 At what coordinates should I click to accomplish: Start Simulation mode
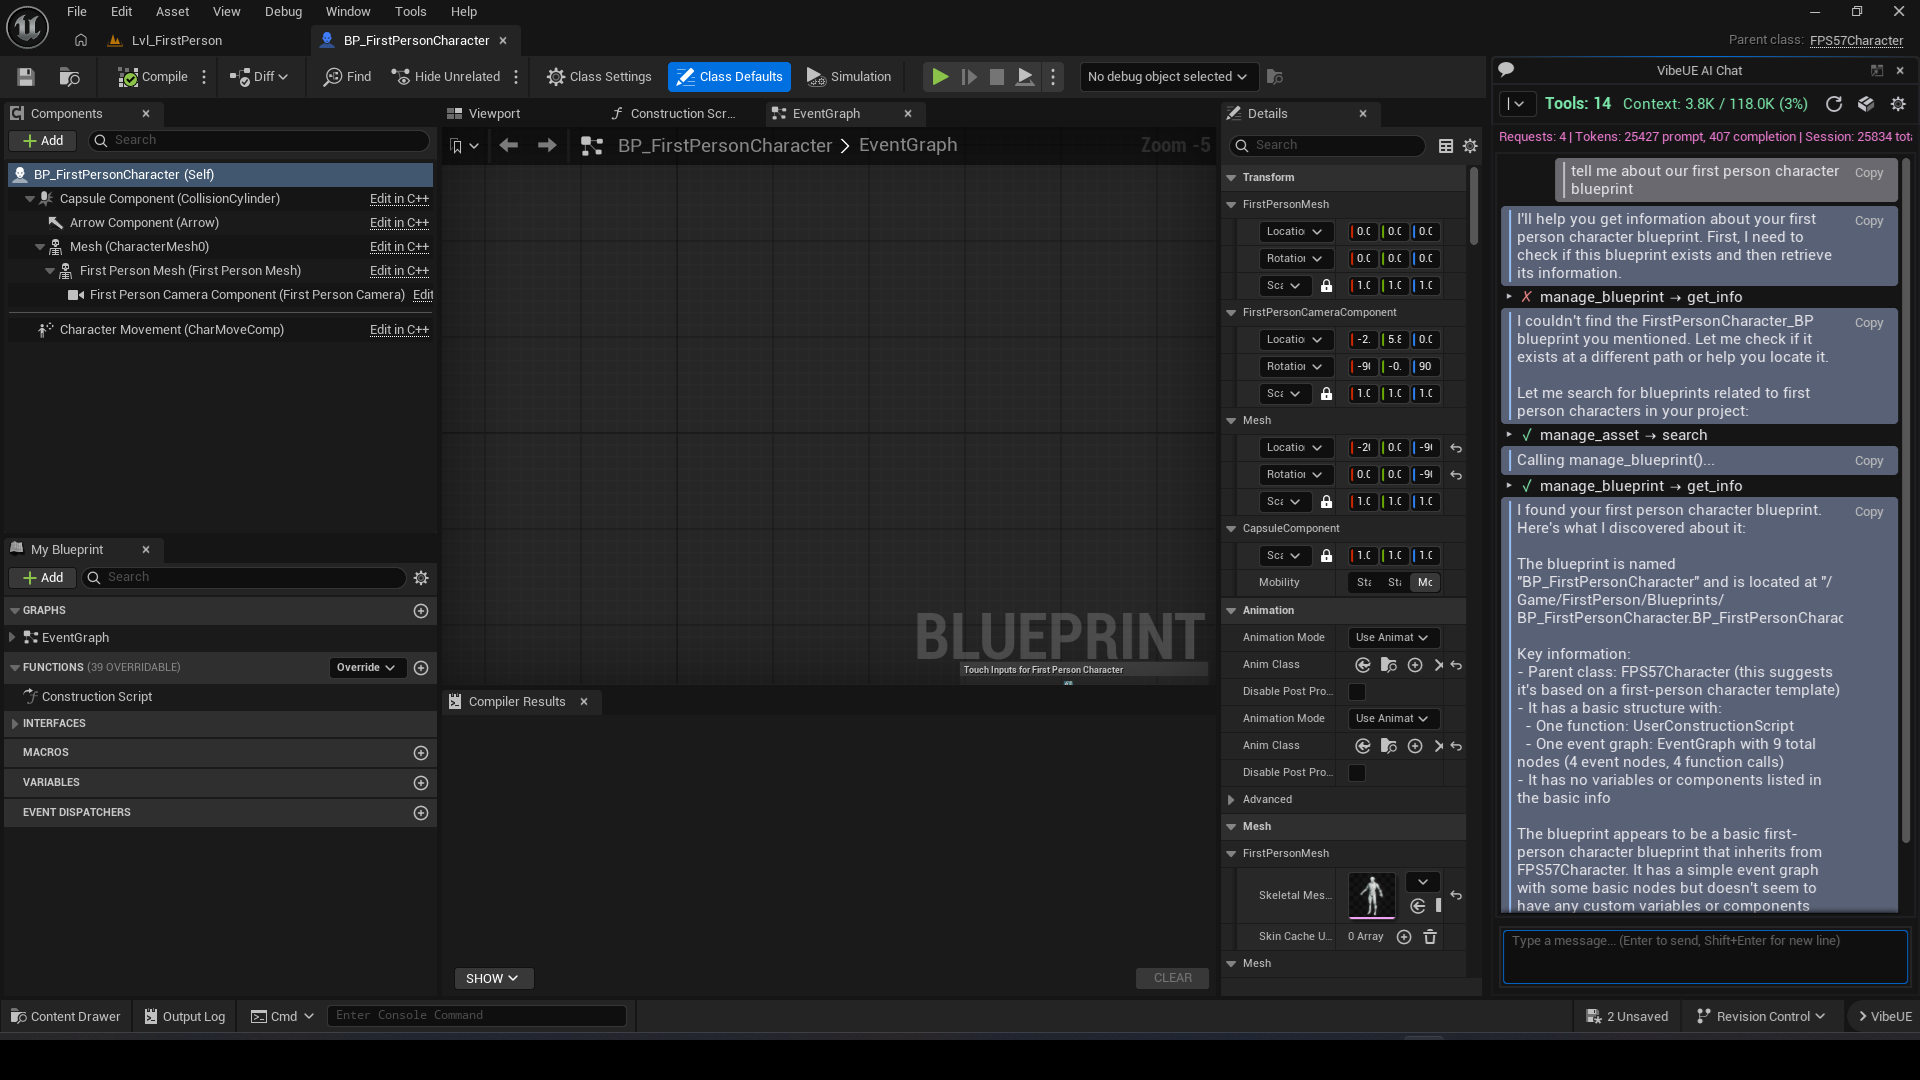pyautogui.click(x=848, y=76)
